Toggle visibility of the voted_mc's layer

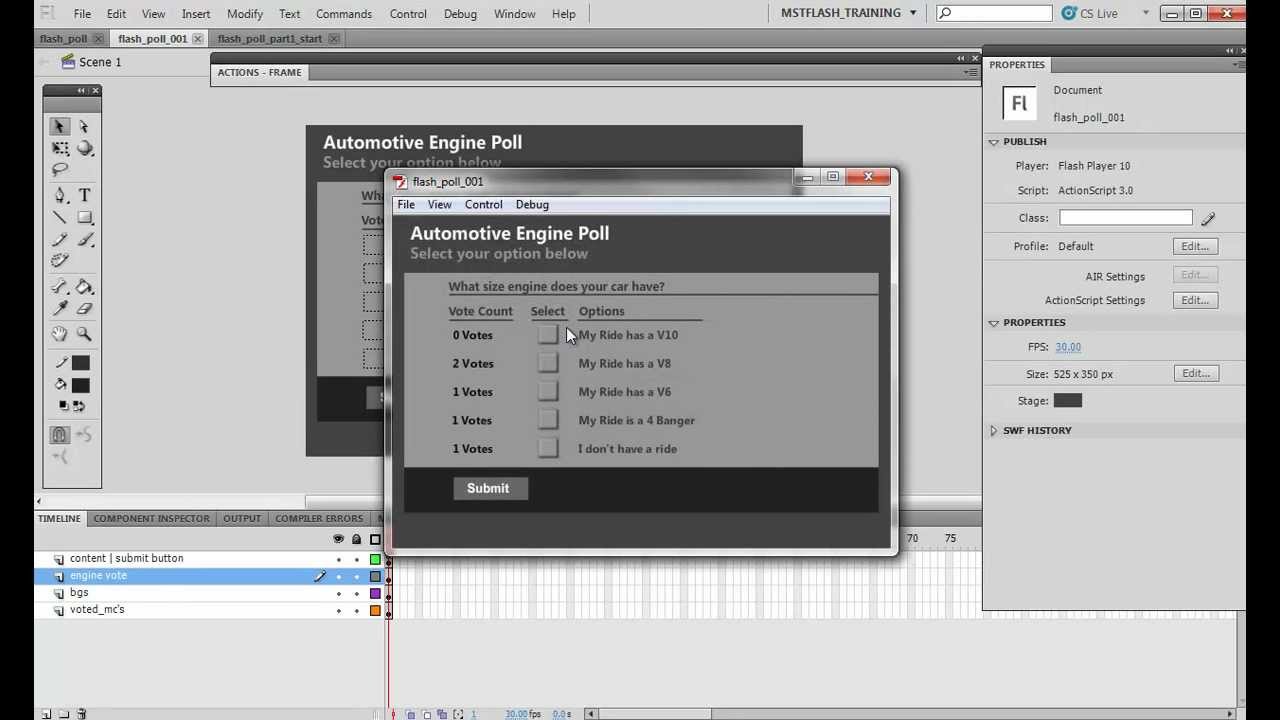point(339,610)
